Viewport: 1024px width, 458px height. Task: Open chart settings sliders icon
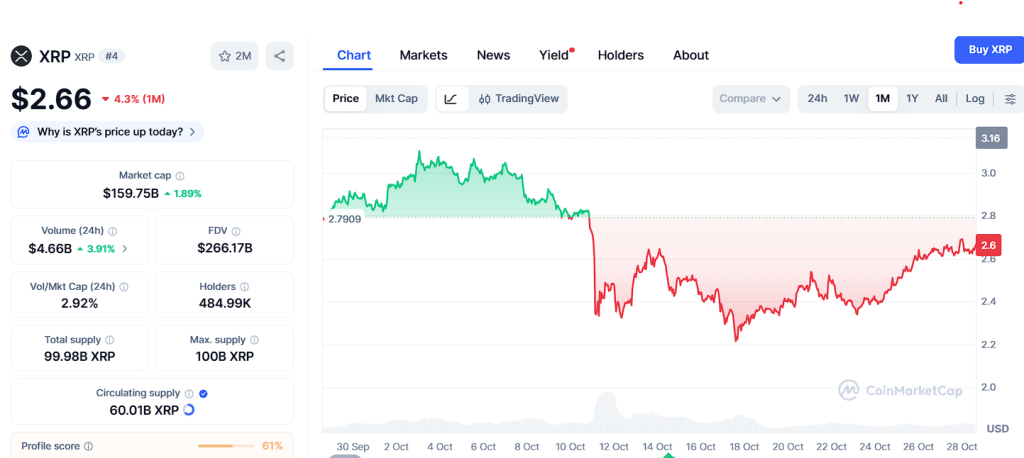pyautogui.click(x=1010, y=99)
